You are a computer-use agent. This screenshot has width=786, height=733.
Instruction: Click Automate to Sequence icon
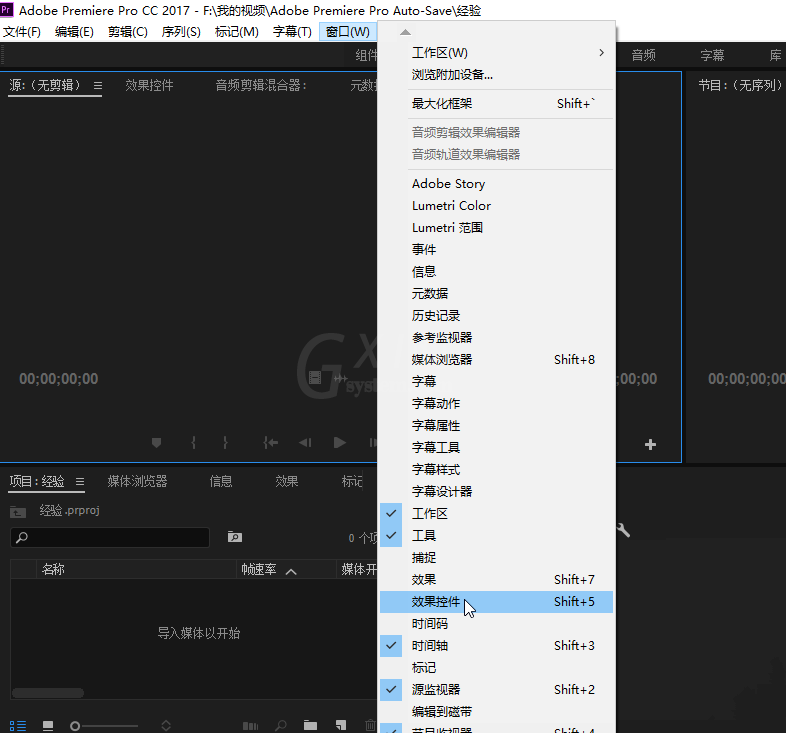point(250,725)
